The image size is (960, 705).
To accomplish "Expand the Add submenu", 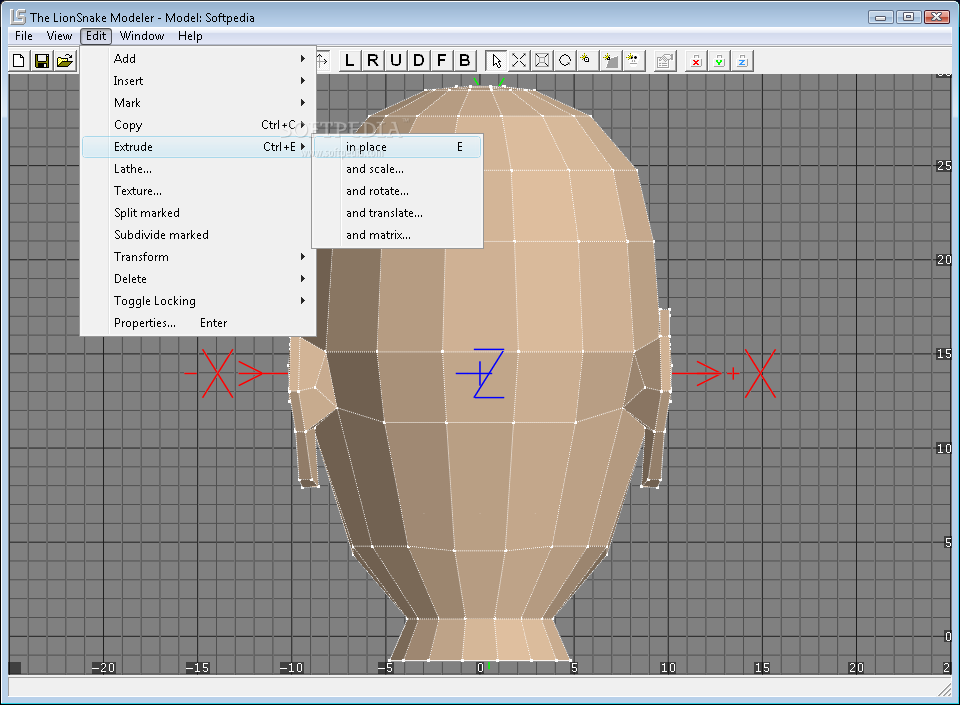I will coord(198,59).
